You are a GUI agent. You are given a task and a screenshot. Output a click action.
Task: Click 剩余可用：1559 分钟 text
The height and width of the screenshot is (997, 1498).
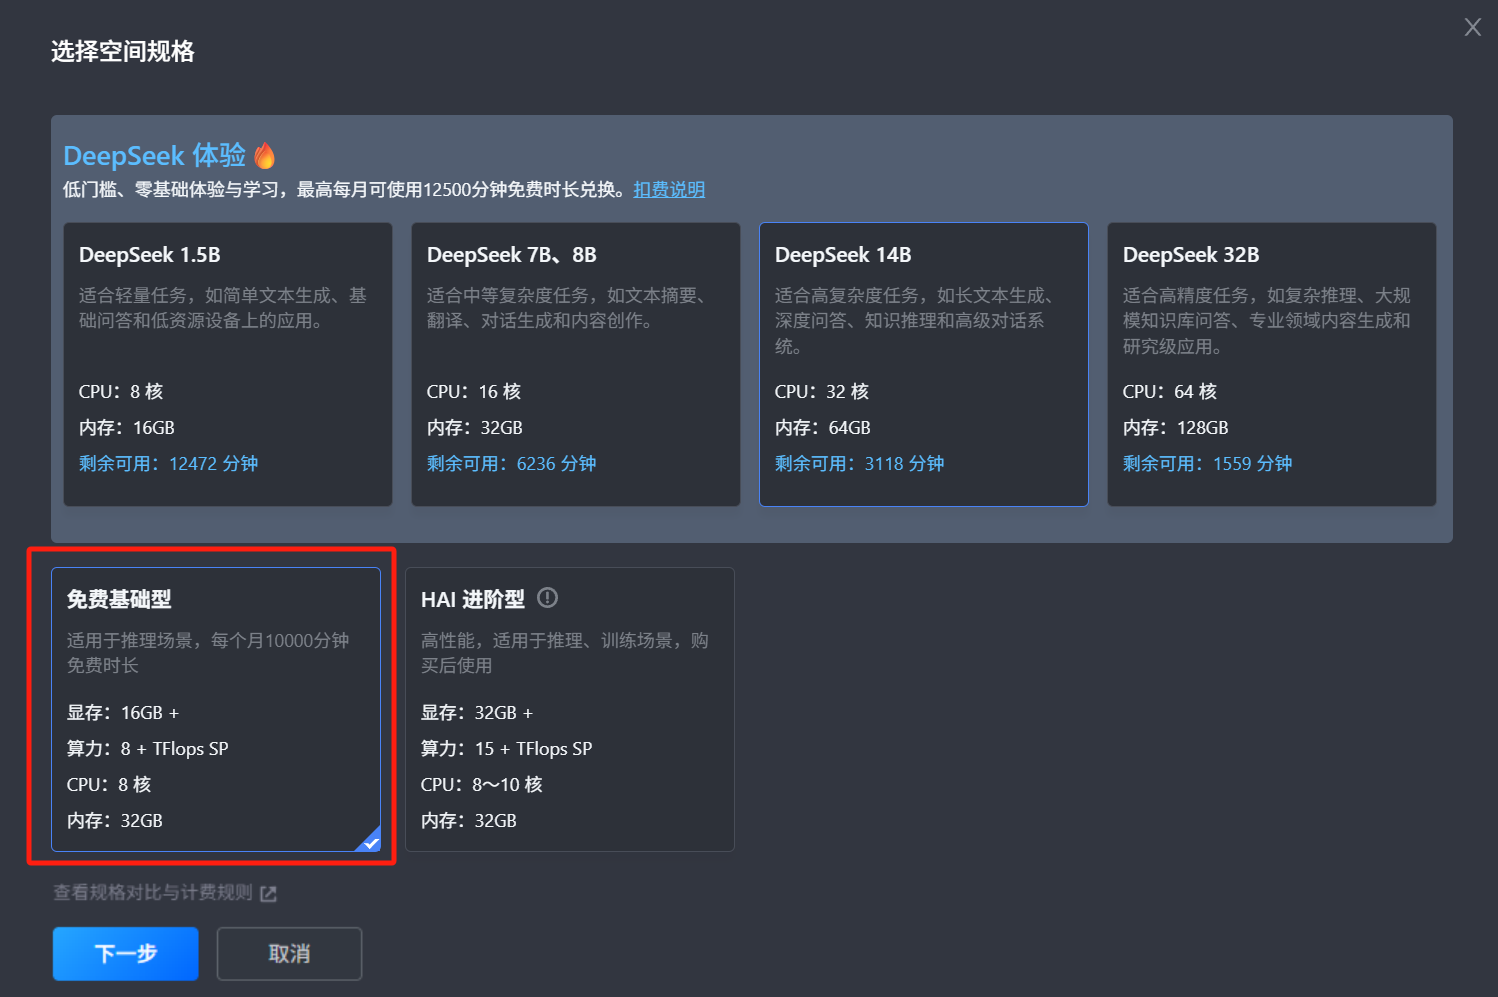click(x=1208, y=464)
